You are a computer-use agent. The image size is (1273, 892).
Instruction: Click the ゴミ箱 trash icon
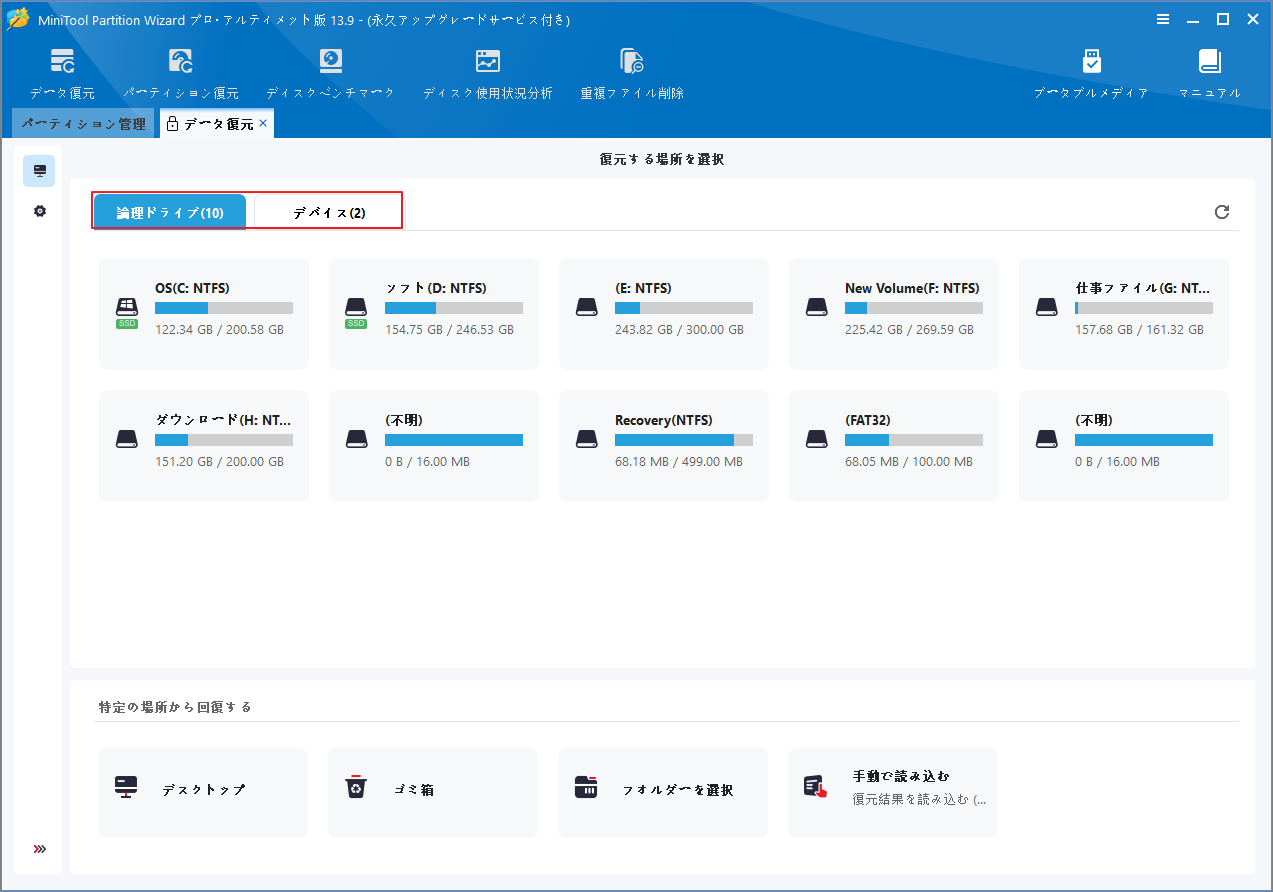[x=356, y=787]
